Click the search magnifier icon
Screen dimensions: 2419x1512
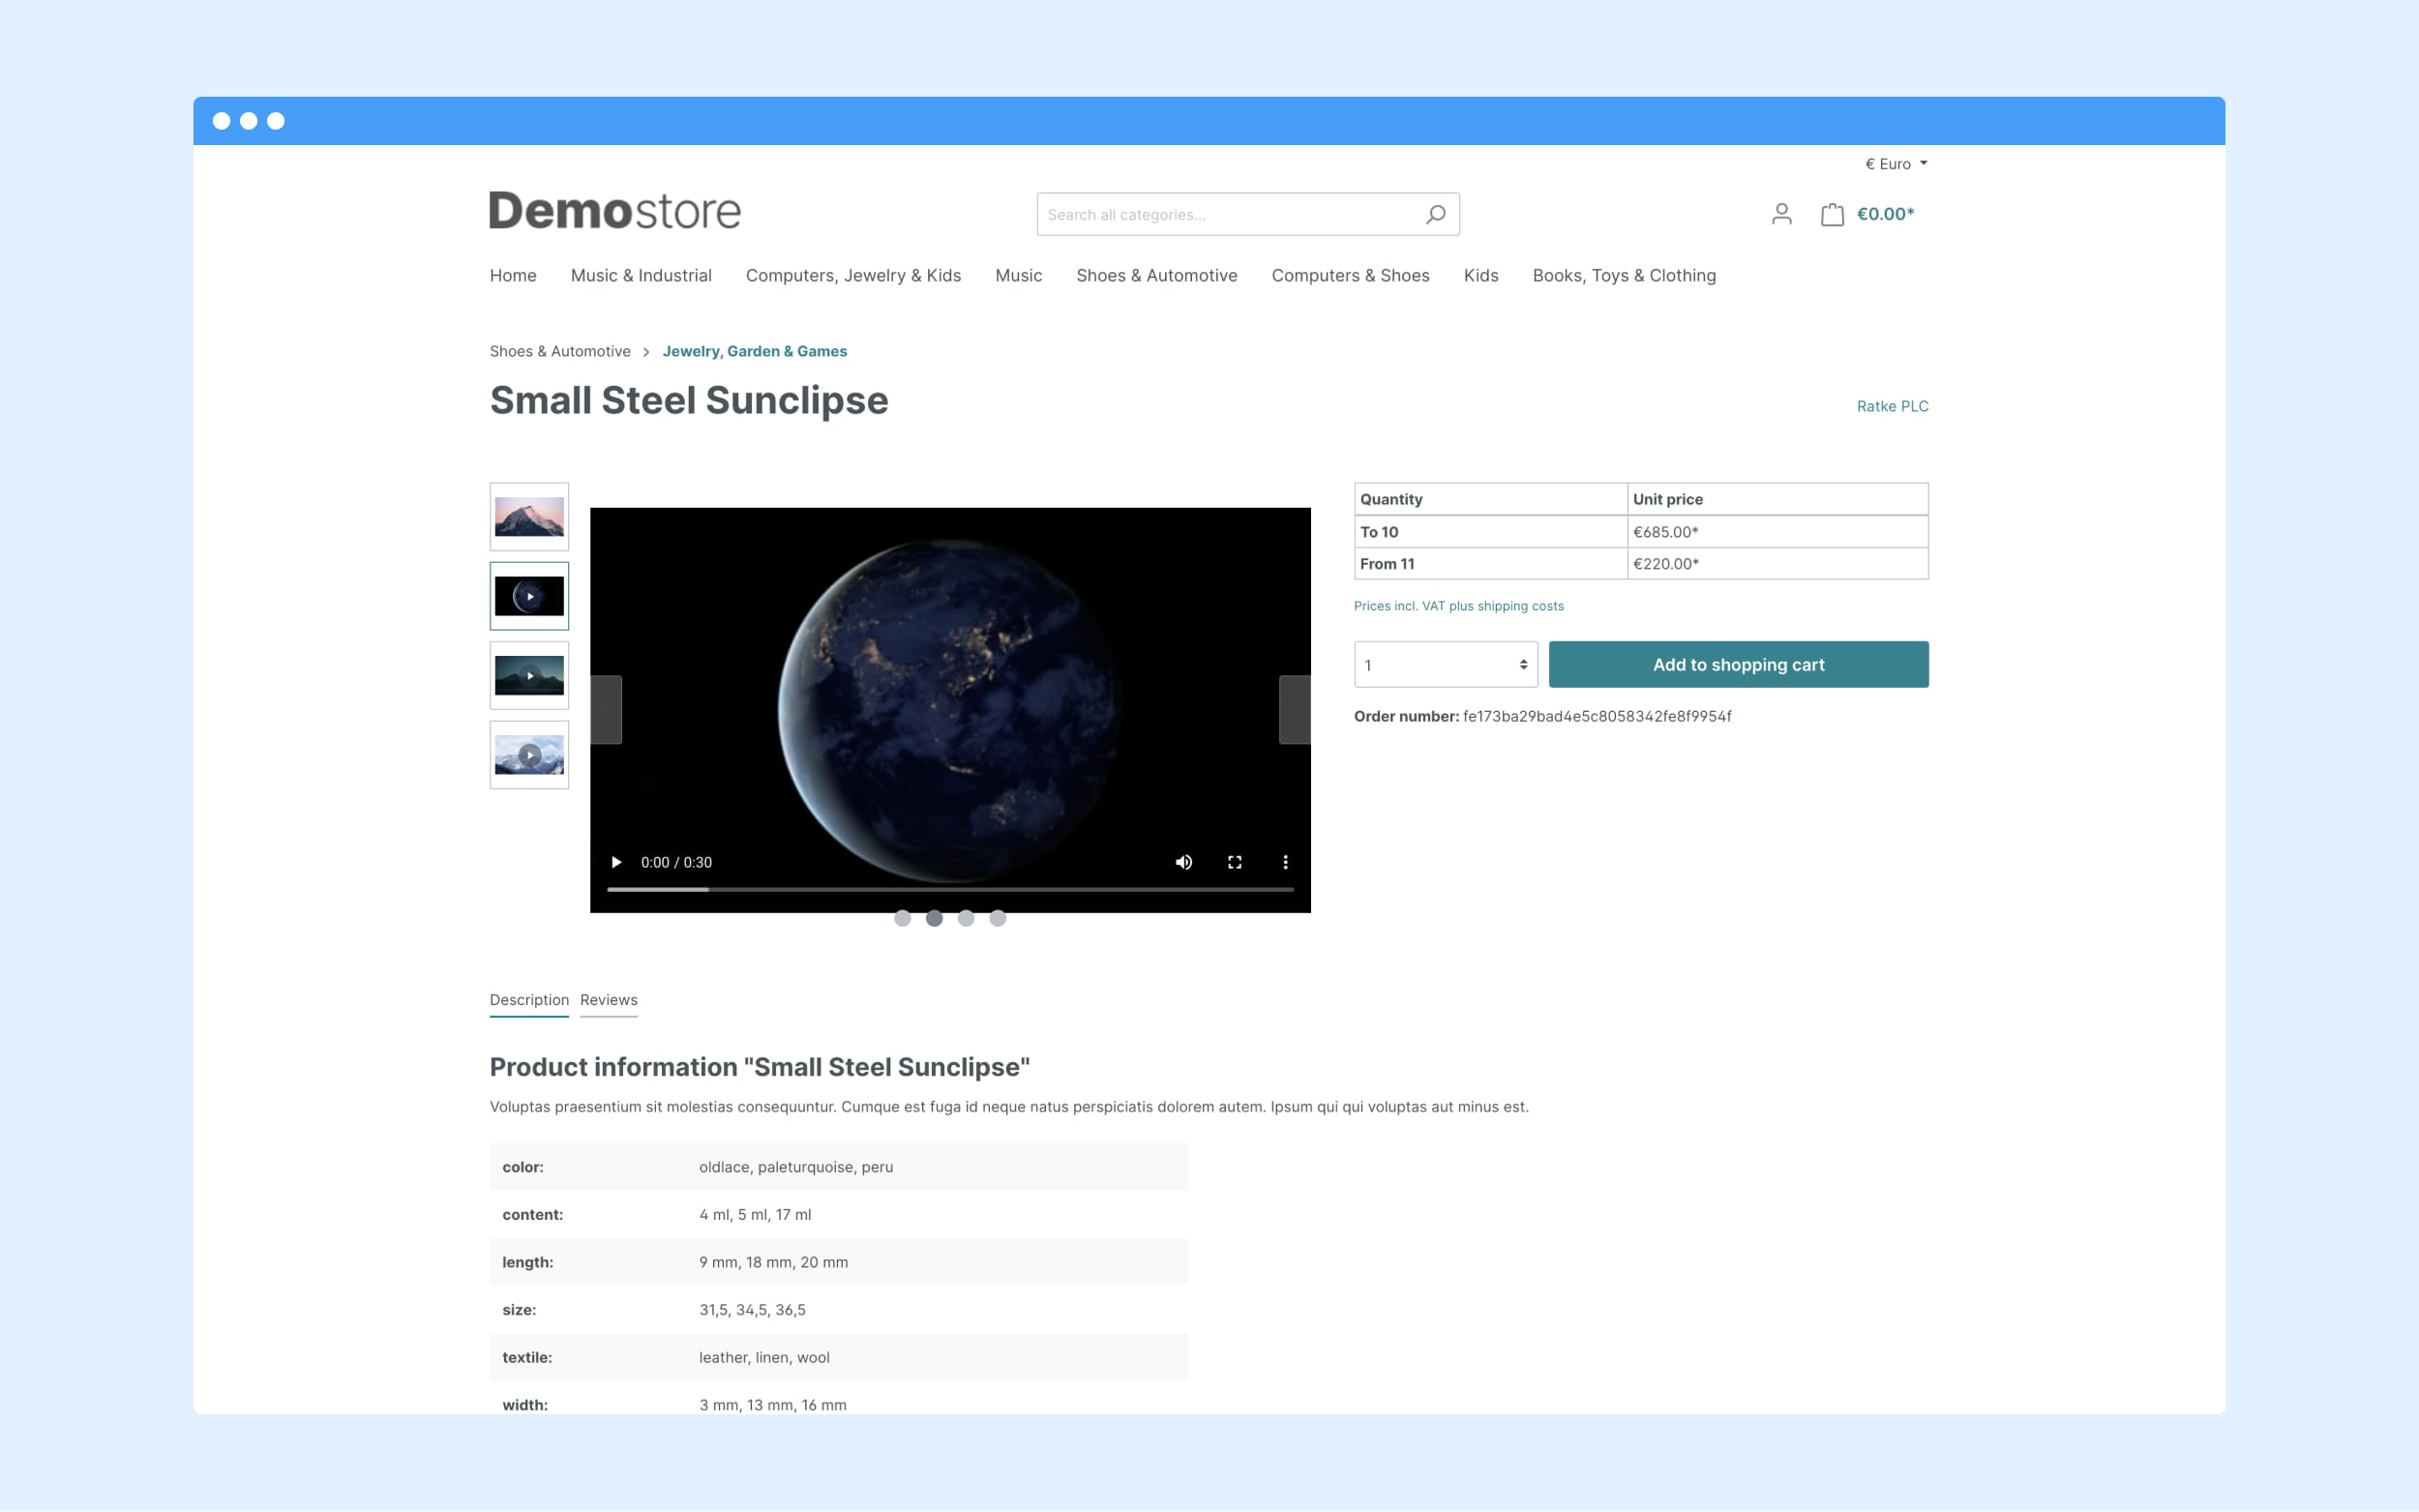[1435, 214]
